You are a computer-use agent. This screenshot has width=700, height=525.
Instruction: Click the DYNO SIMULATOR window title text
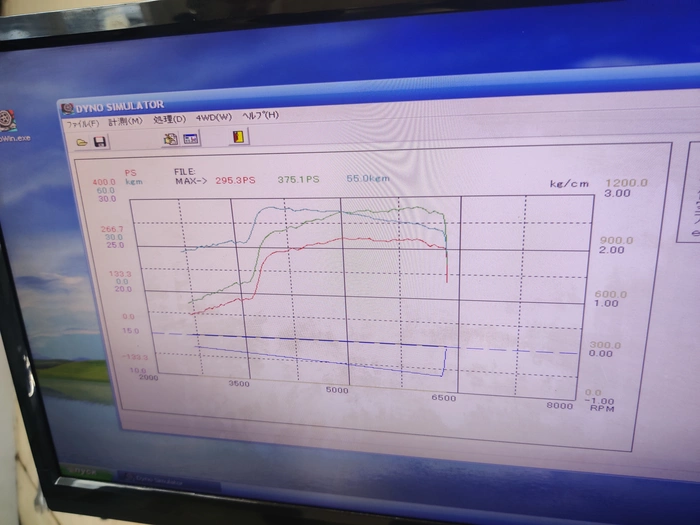[x=120, y=107]
